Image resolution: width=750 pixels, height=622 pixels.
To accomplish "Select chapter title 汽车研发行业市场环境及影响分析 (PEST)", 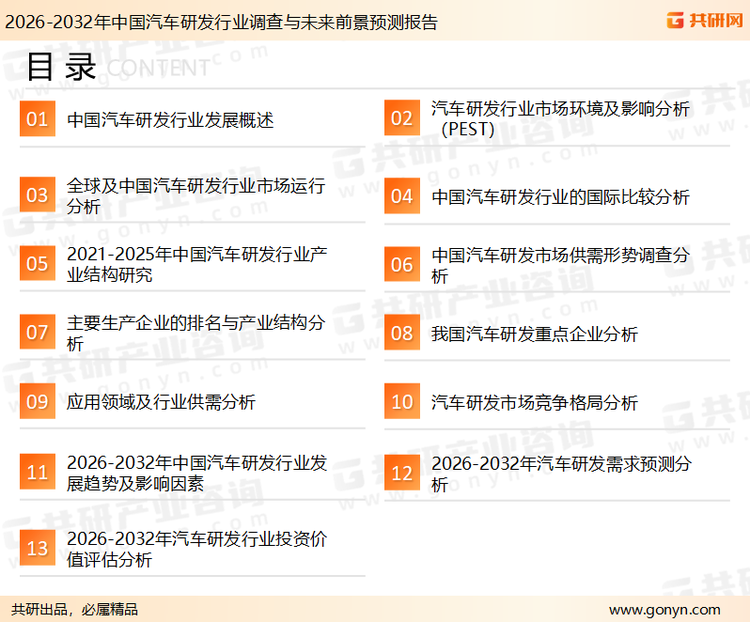I will 560,119.
